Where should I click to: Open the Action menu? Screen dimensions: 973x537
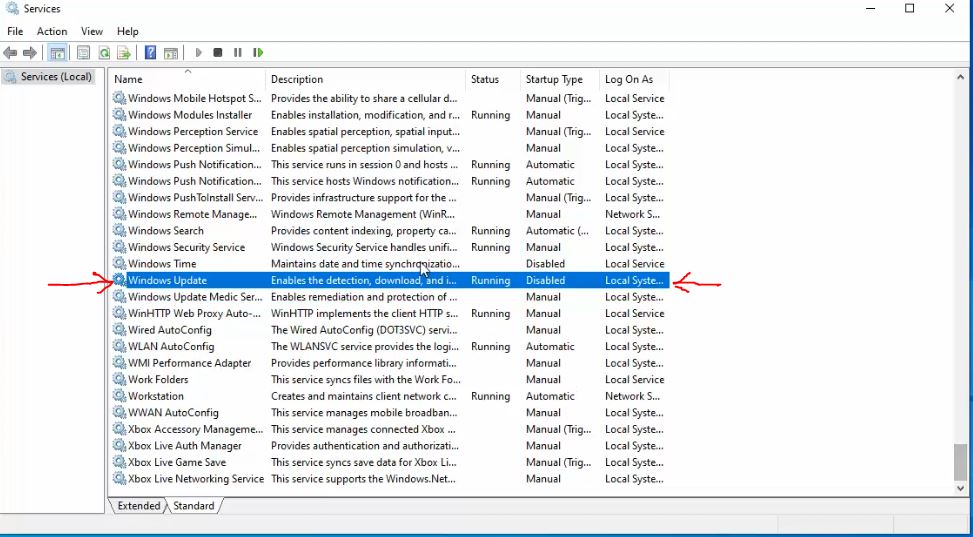[x=52, y=31]
